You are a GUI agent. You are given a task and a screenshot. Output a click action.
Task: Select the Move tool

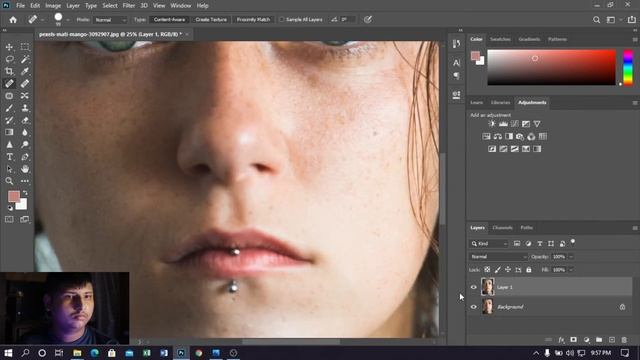[x=9, y=47]
